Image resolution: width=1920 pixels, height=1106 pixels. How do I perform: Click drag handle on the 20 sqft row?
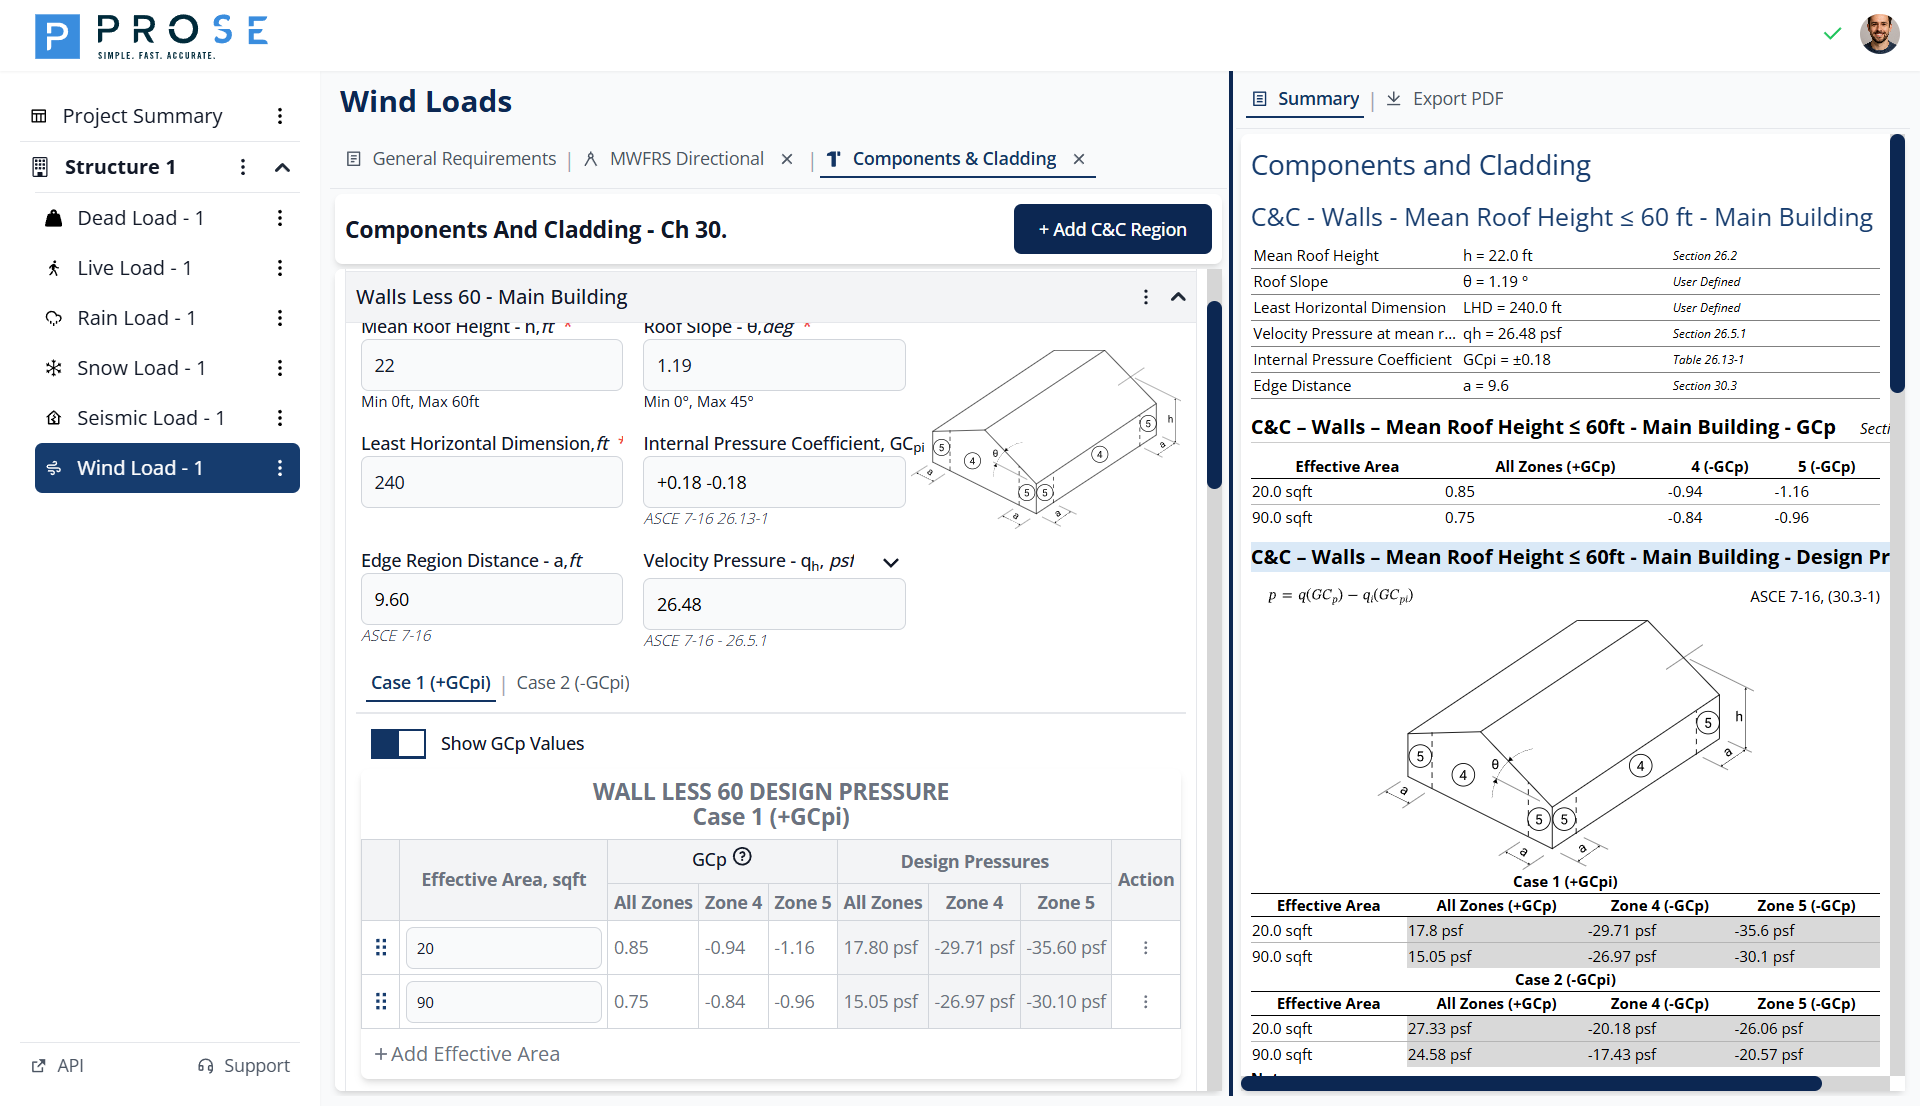click(x=381, y=947)
